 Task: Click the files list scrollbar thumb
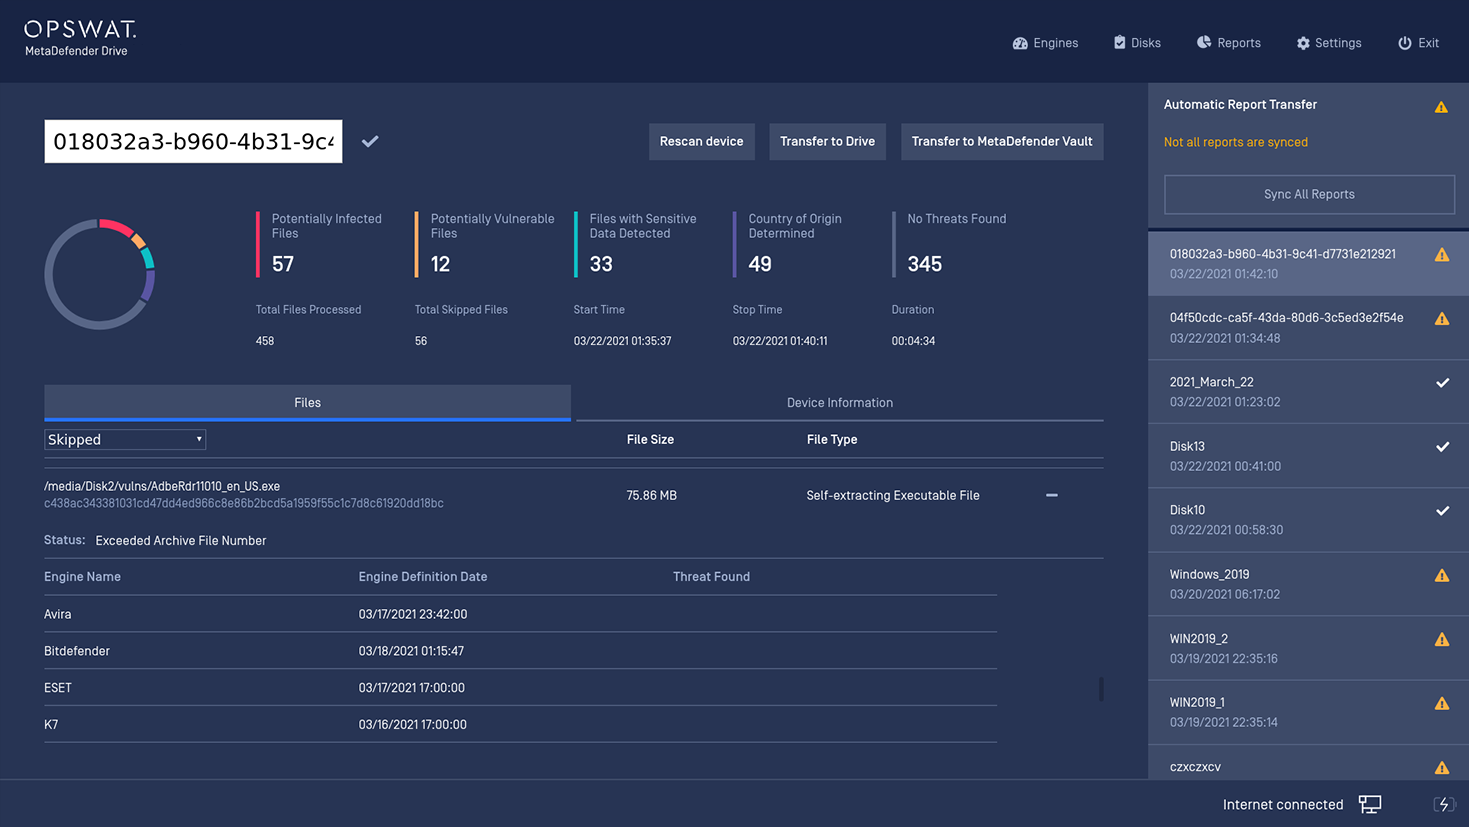[1101, 688]
